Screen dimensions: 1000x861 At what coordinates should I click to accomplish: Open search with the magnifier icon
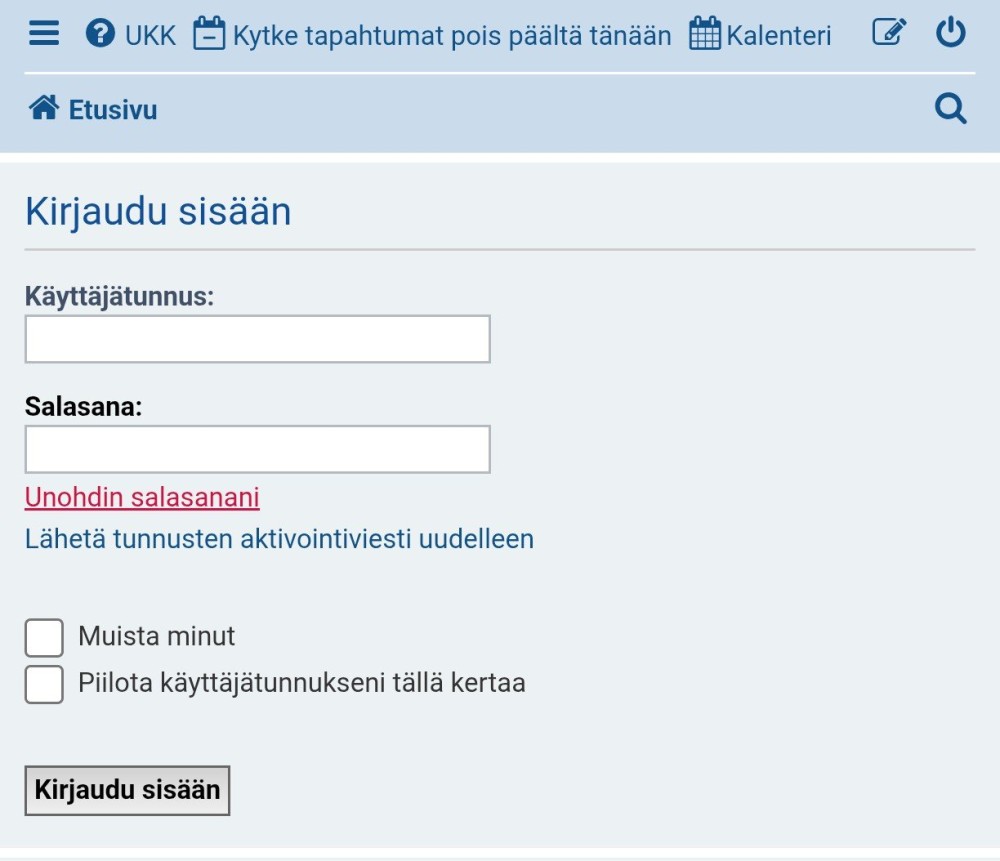tap(951, 108)
